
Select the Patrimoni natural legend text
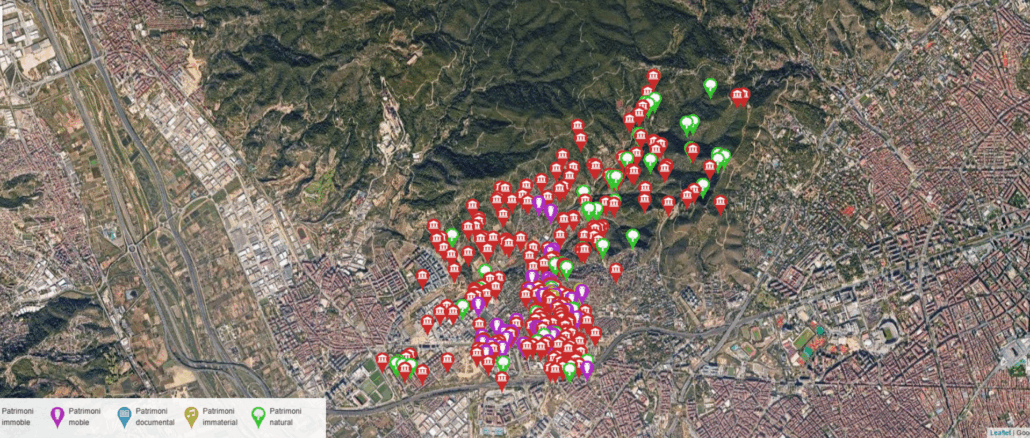(x=286, y=417)
